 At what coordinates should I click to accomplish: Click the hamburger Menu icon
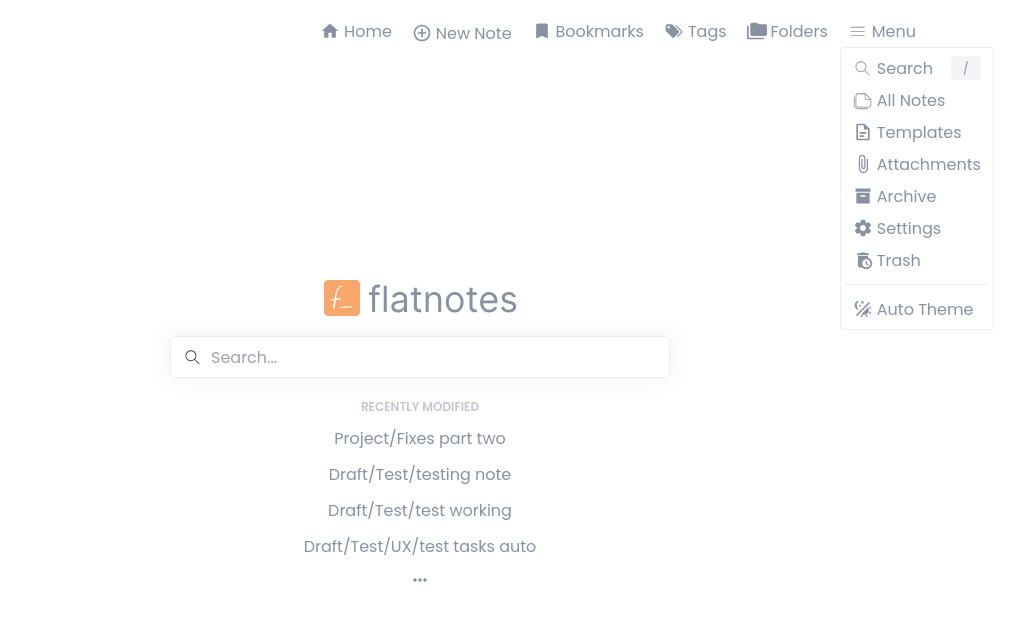[x=857, y=31]
